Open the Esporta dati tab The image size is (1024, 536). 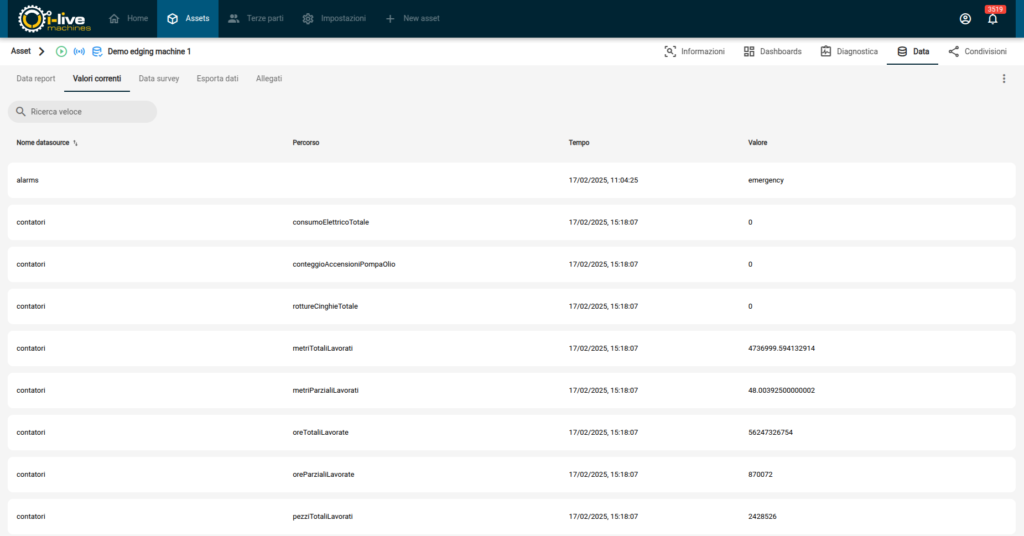click(217, 78)
